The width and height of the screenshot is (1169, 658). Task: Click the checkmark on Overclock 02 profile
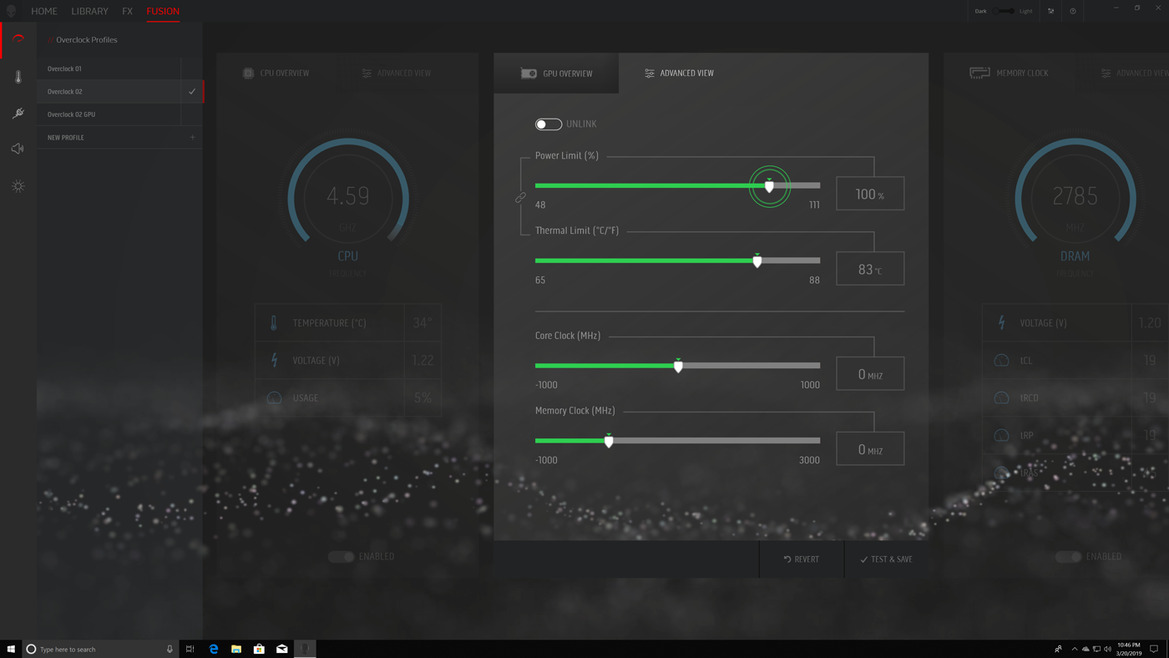pos(192,92)
